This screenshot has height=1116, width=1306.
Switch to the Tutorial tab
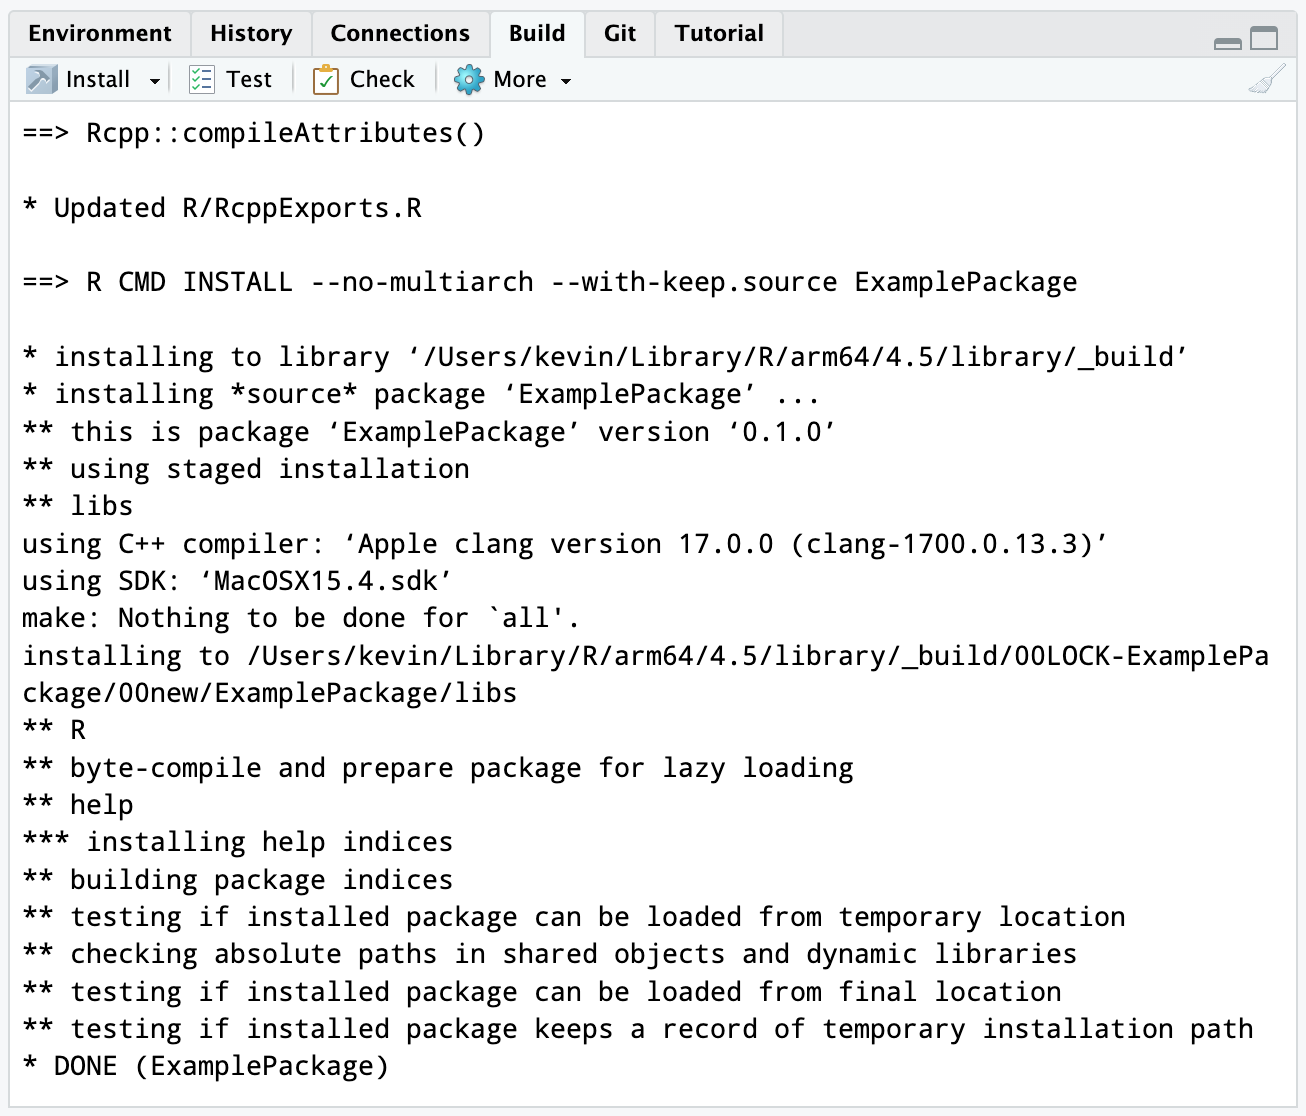[x=719, y=33]
